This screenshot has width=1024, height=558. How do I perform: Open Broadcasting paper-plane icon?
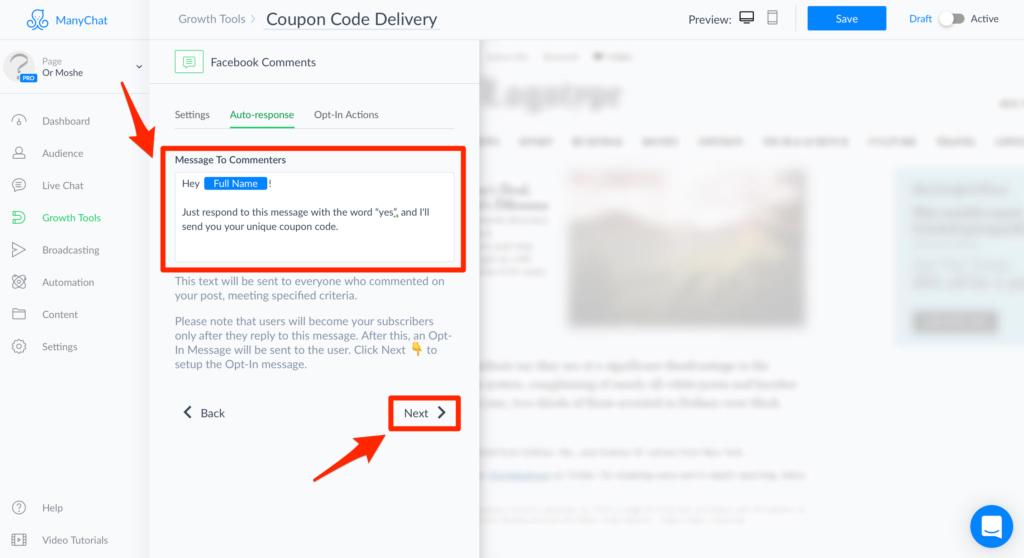[x=18, y=250]
